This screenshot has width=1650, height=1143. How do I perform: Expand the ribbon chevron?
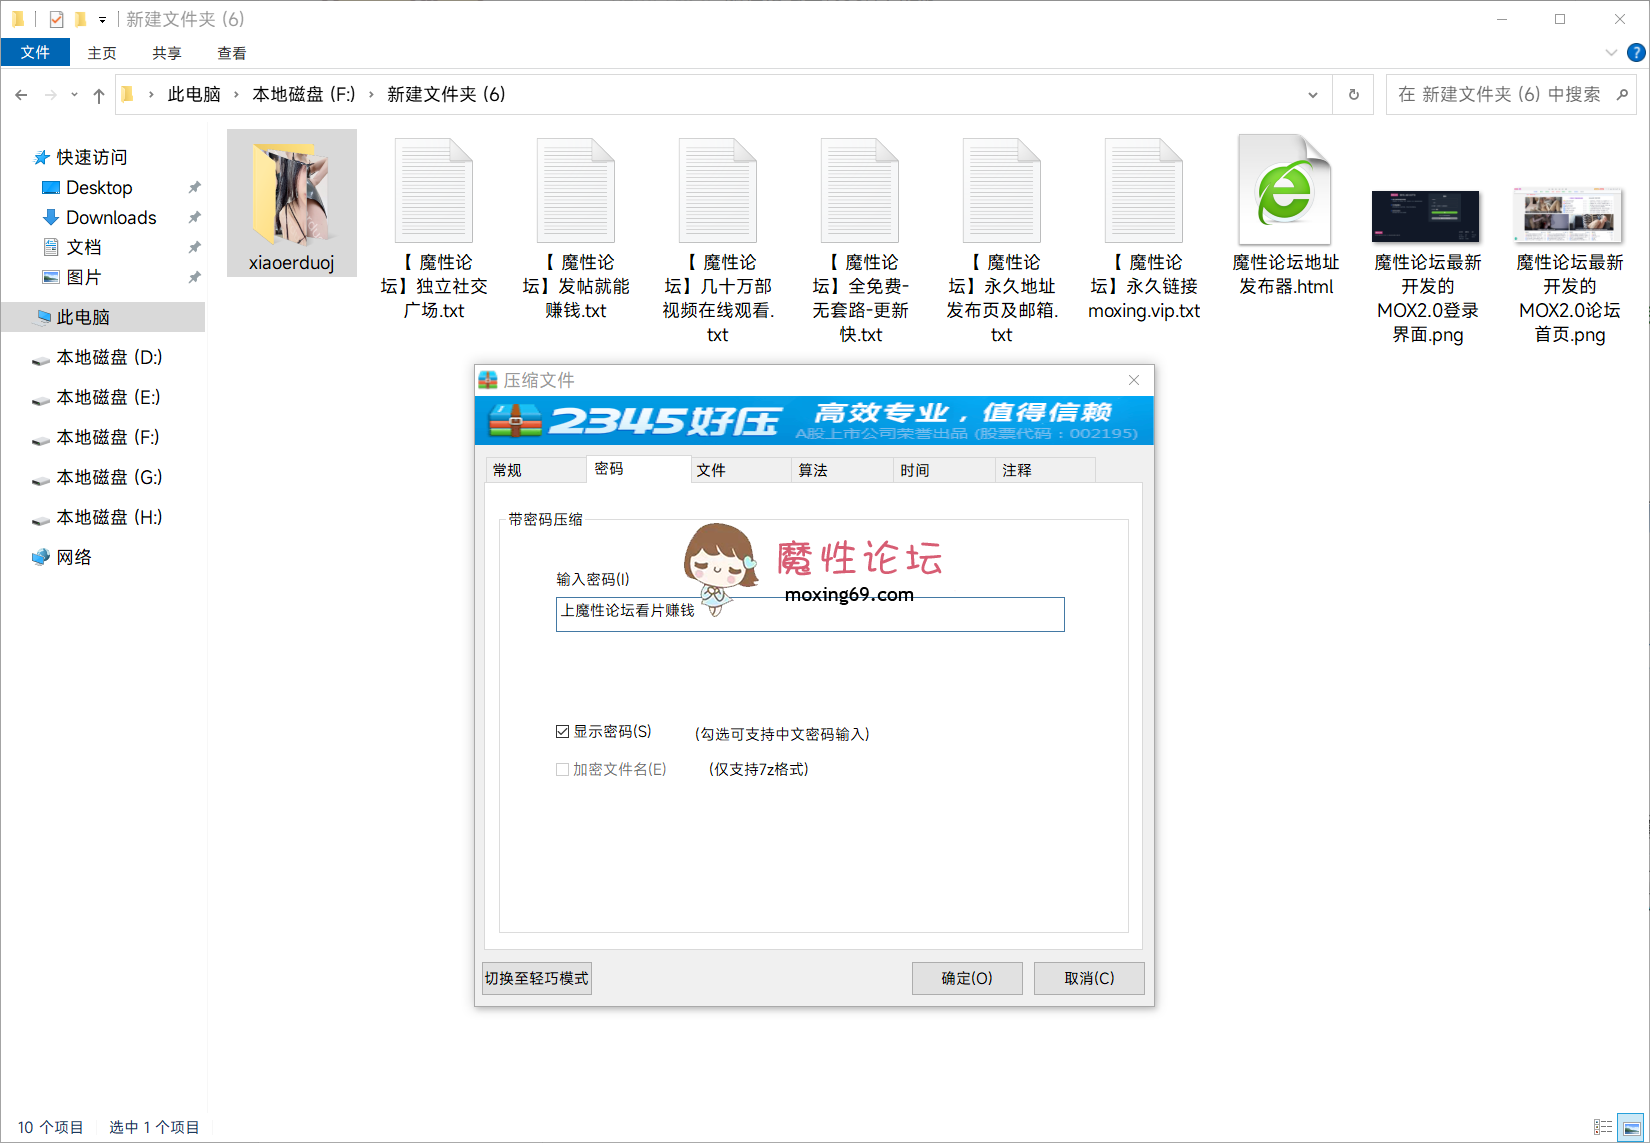[x=1611, y=53]
